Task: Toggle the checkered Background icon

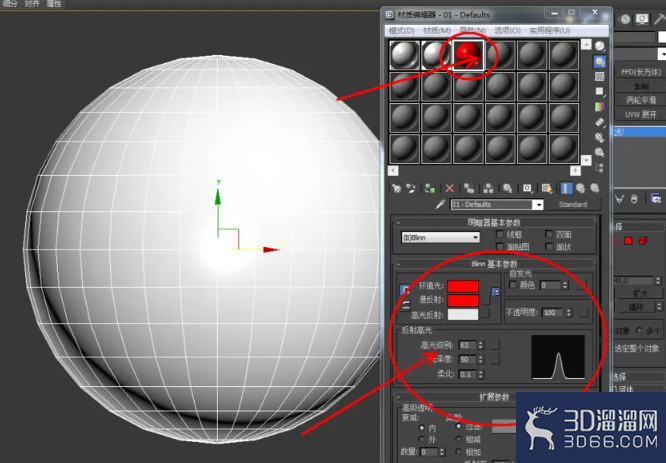Action: tap(599, 76)
